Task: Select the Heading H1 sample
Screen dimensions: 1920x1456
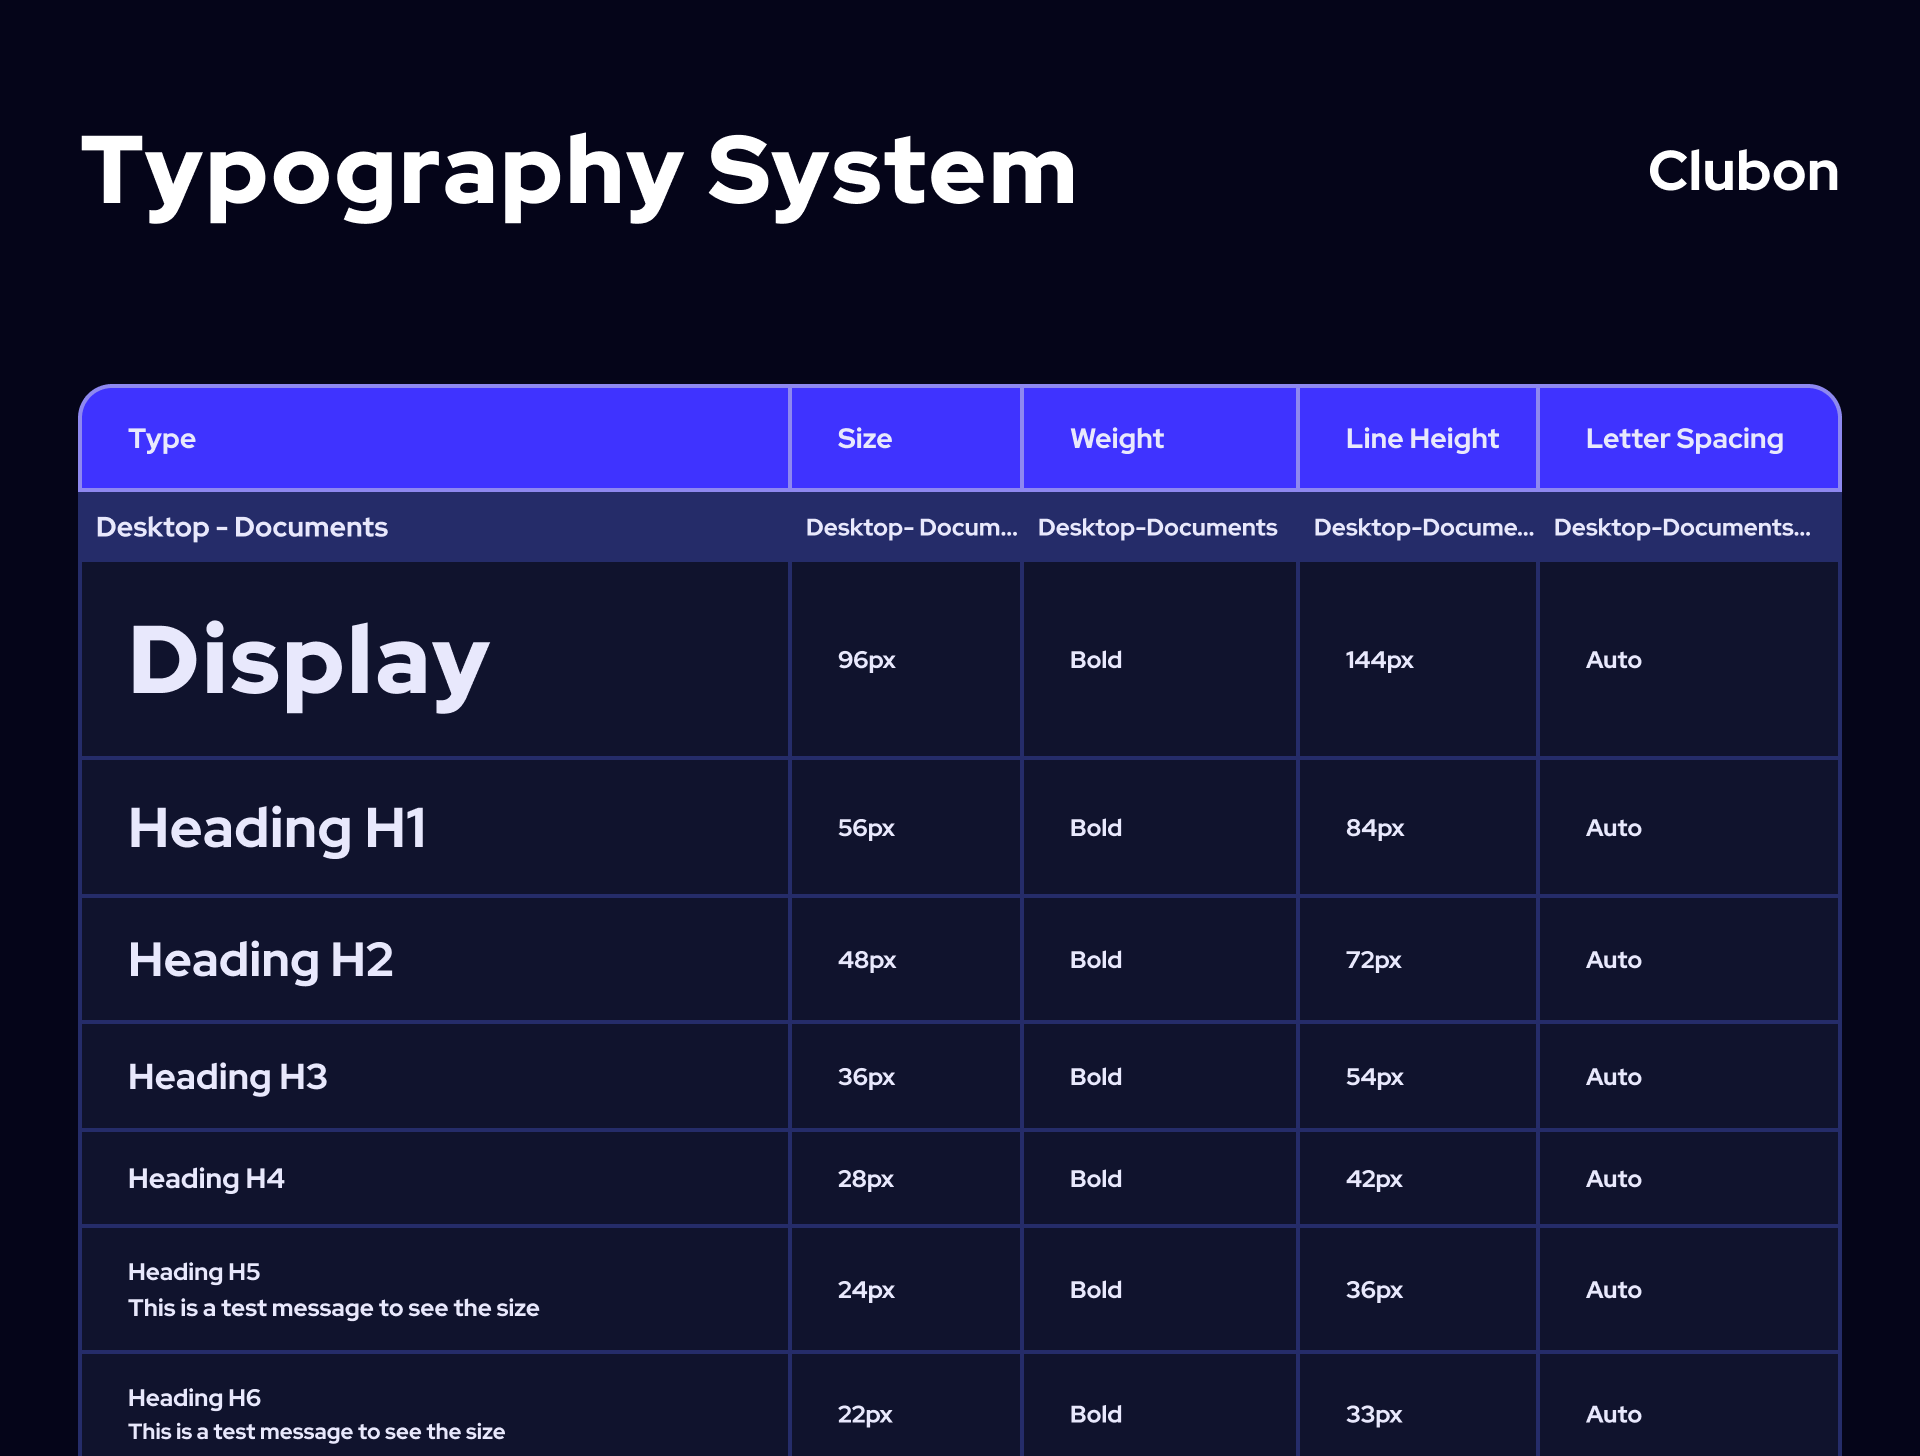Action: tap(277, 829)
